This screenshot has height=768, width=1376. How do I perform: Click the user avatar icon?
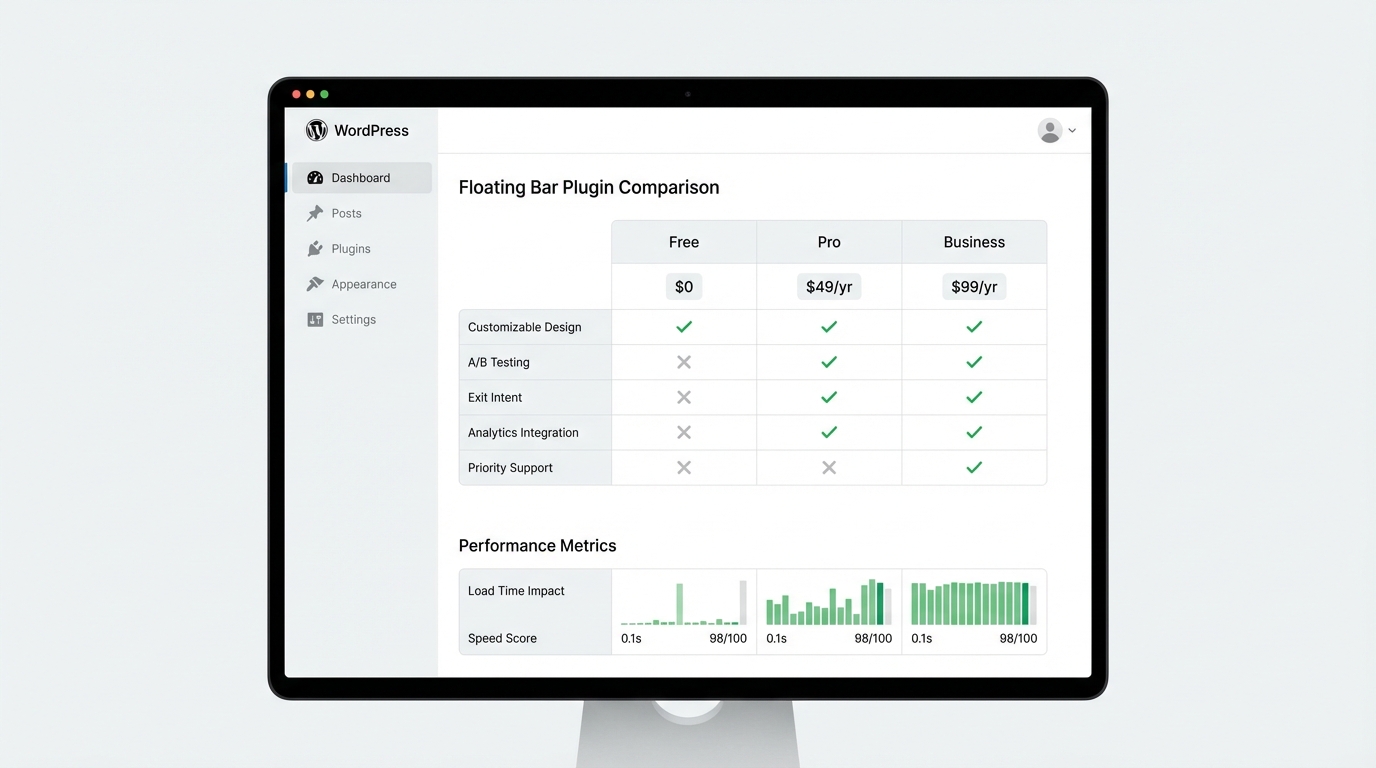tap(1048, 130)
